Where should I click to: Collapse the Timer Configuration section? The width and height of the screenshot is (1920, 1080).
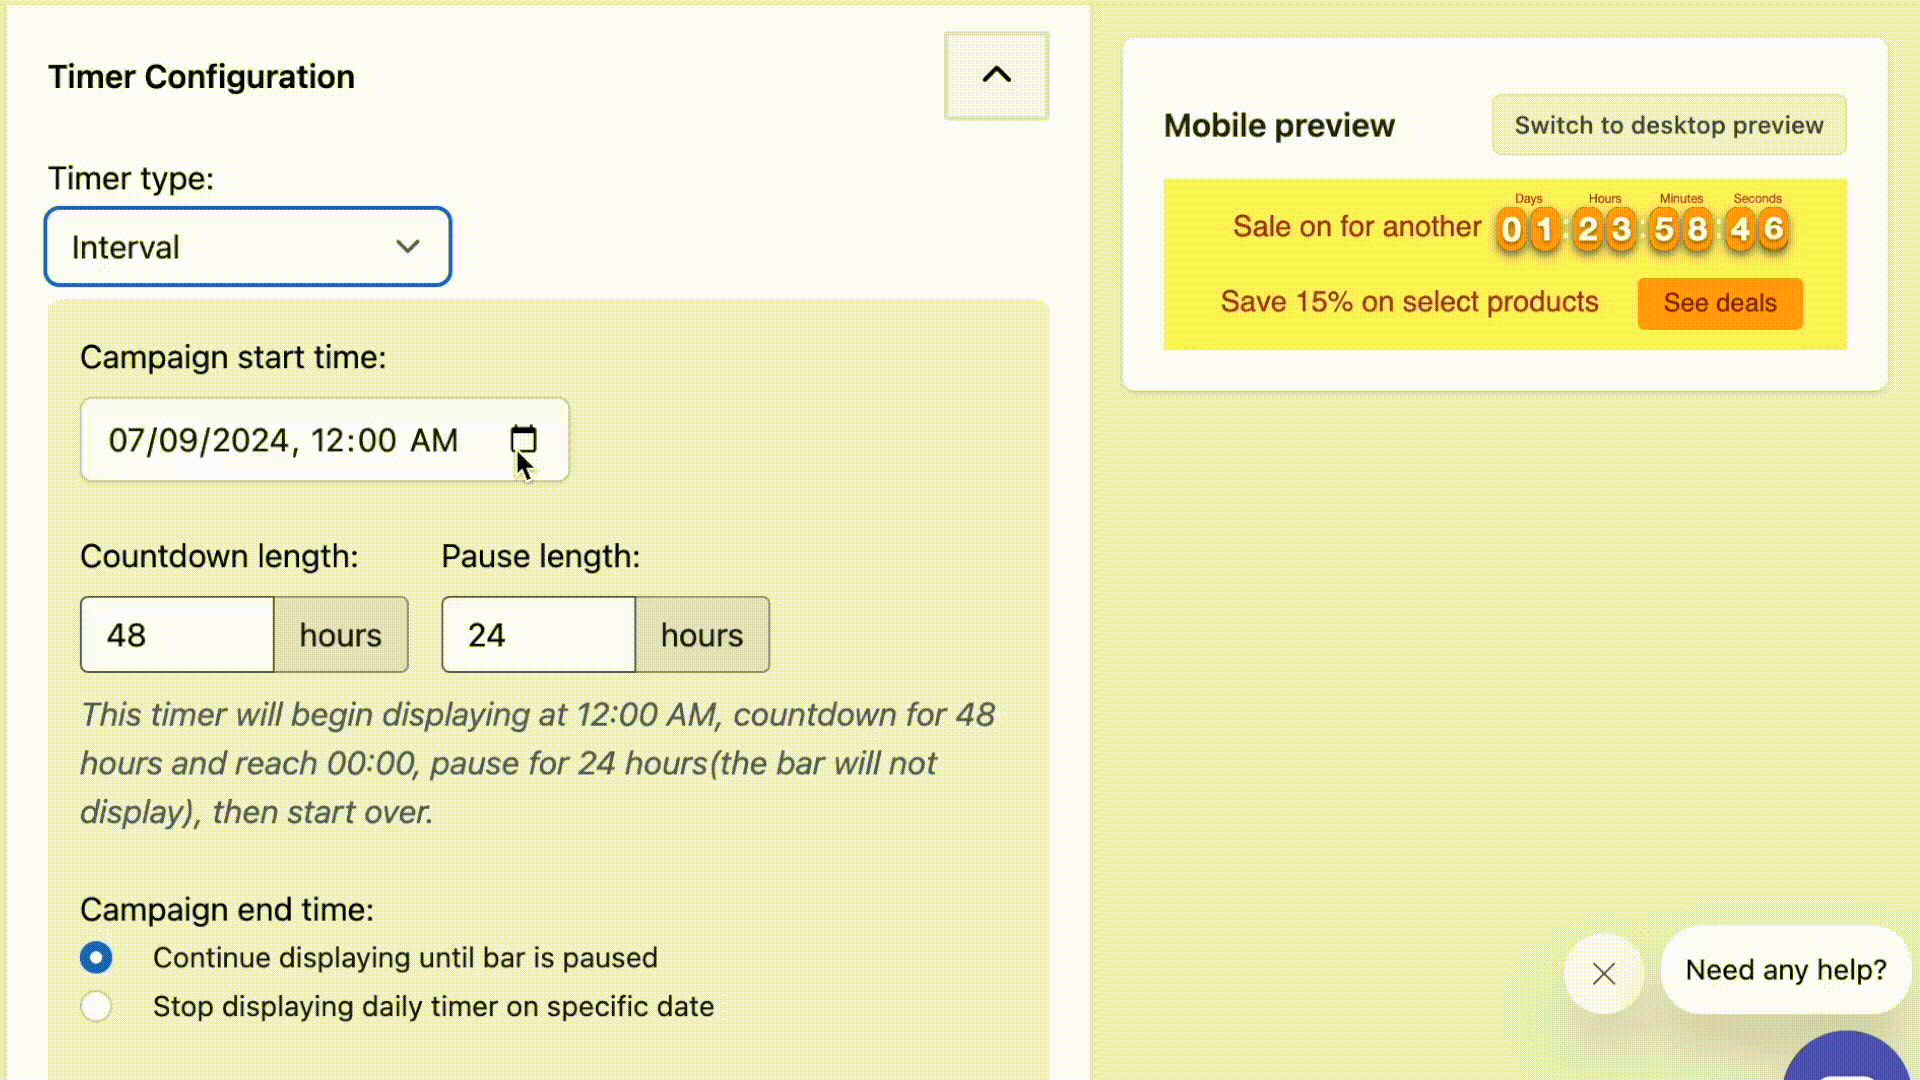[x=996, y=76]
